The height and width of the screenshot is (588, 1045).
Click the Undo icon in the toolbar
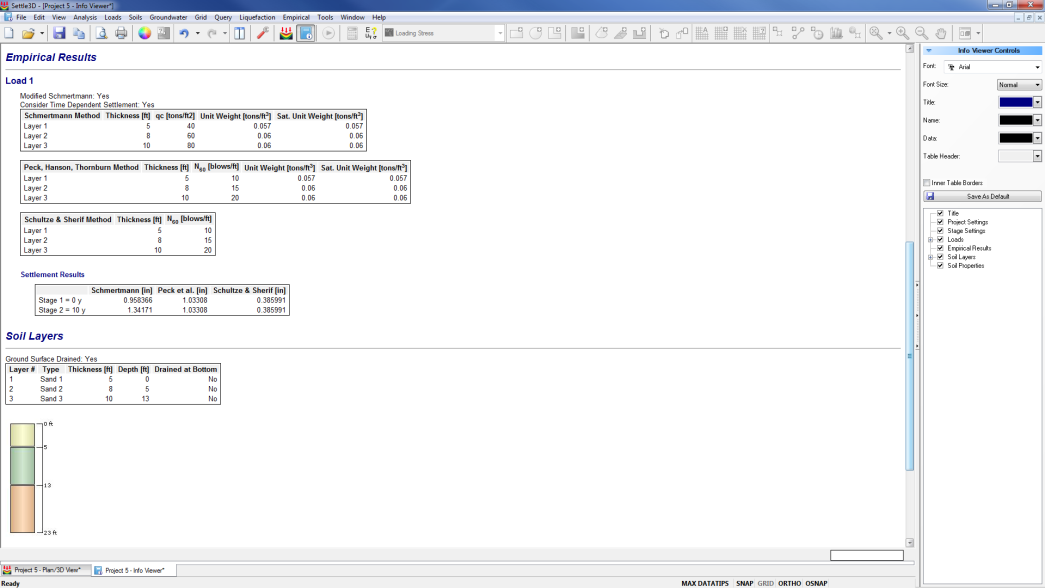click(184, 33)
